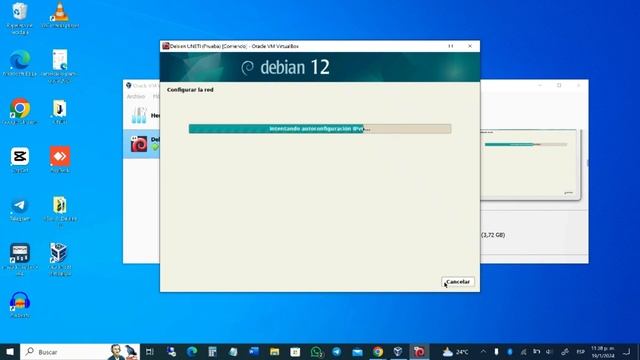The height and width of the screenshot is (360, 640).
Task: Open File Explorer from the taskbar
Action: [274, 351]
